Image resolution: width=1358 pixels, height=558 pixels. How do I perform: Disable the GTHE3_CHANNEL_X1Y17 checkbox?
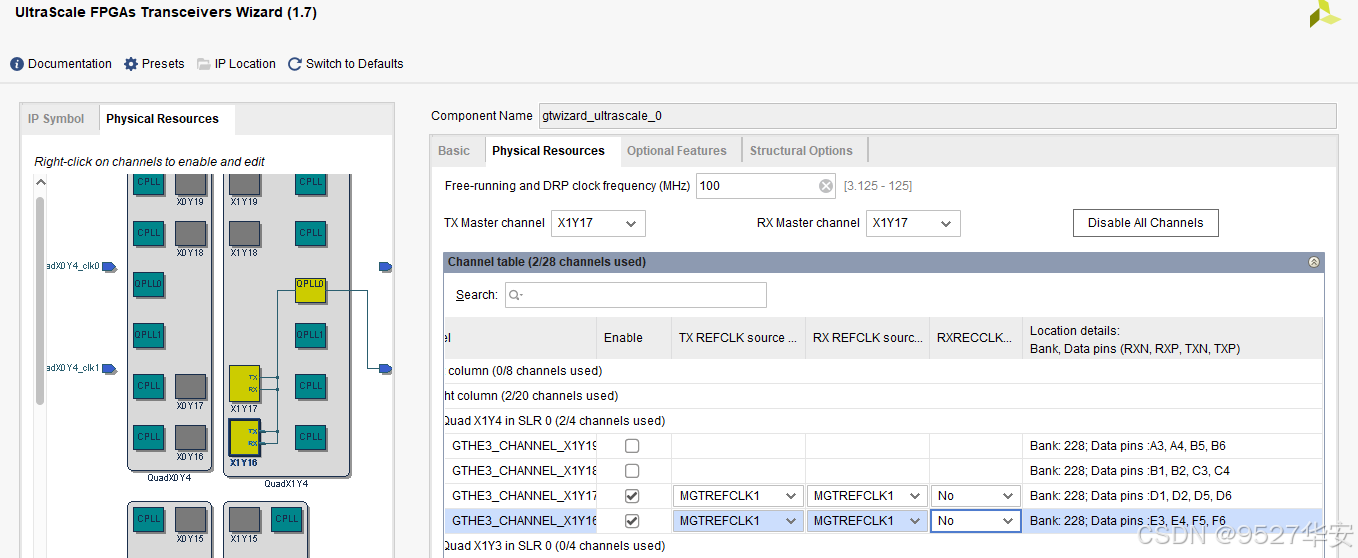click(x=632, y=496)
